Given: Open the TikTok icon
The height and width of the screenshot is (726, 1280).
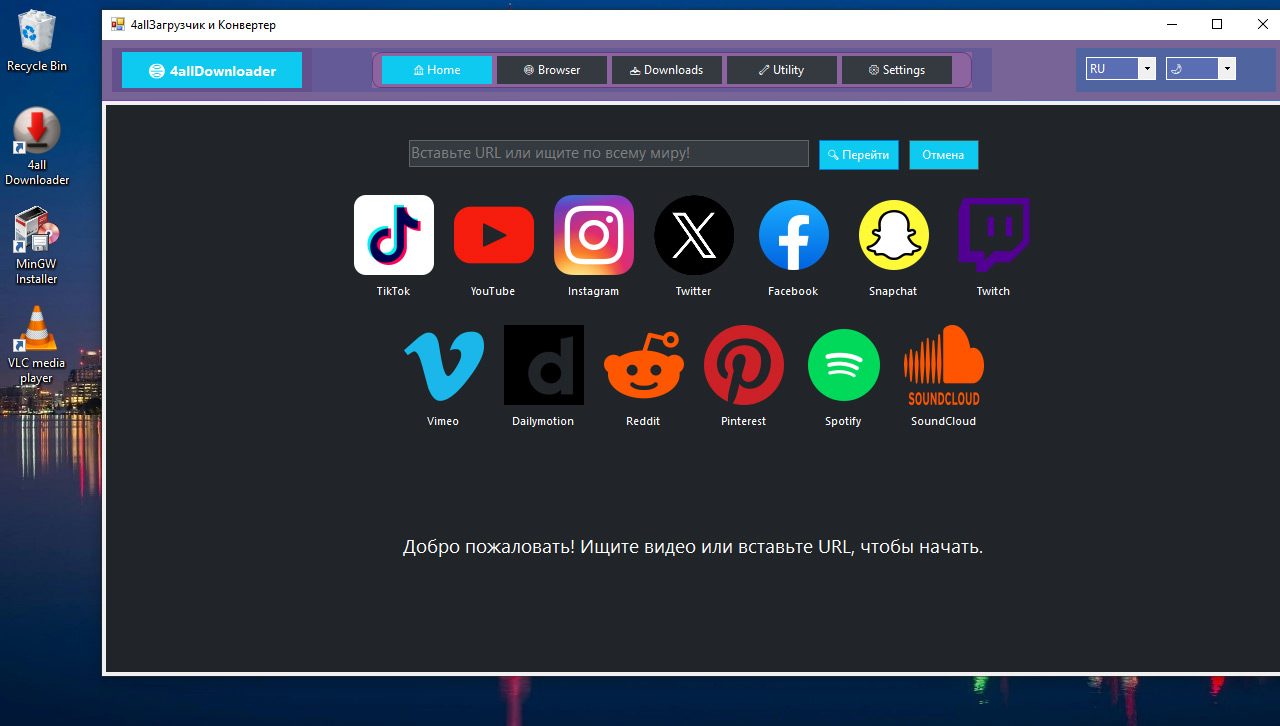Looking at the screenshot, I should (x=394, y=235).
